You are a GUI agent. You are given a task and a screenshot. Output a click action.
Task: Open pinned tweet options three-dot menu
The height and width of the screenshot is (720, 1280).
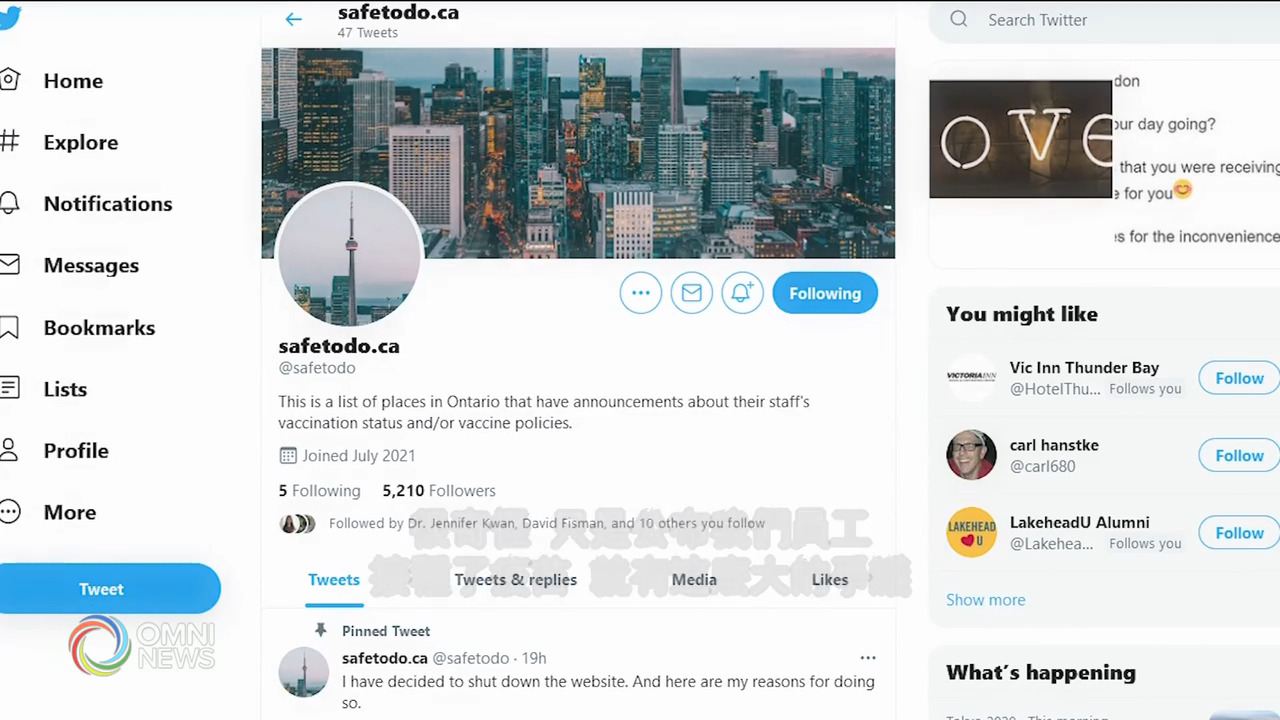pyautogui.click(x=868, y=658)
